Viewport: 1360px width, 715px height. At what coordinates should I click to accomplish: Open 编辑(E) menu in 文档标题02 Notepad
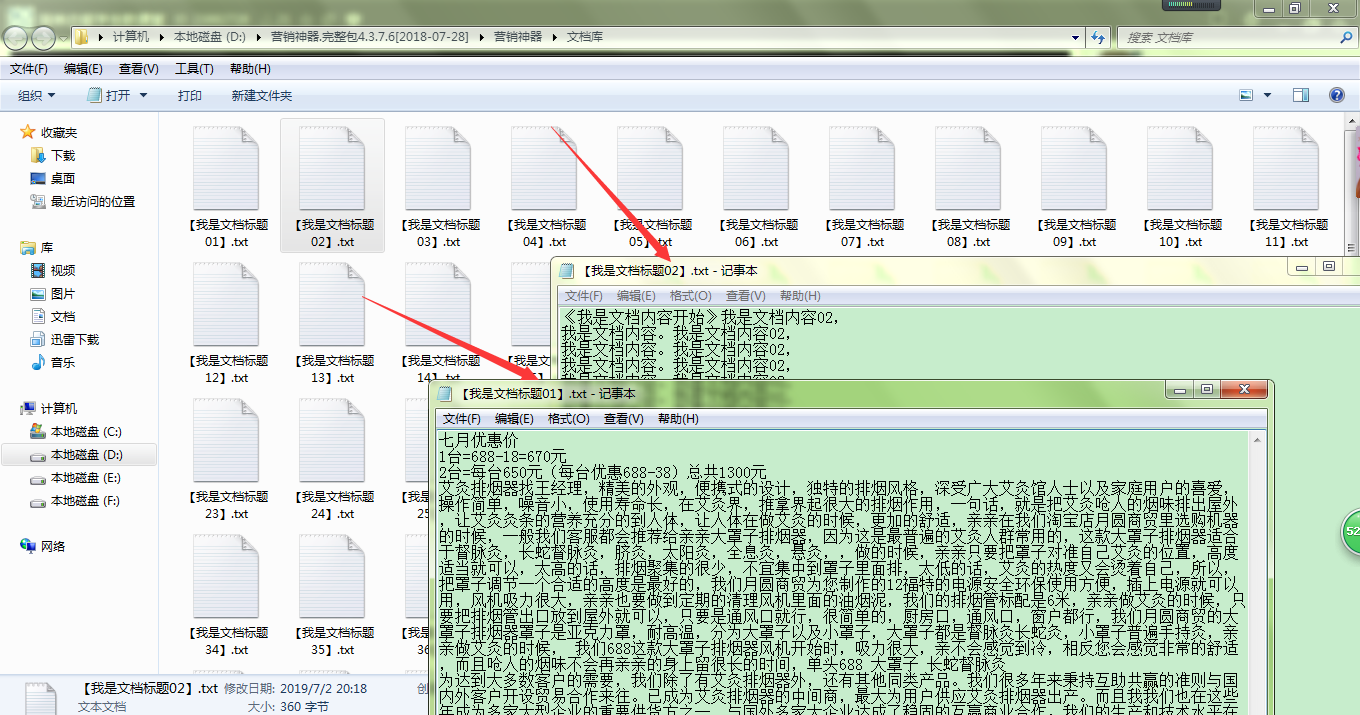point(636,296)
